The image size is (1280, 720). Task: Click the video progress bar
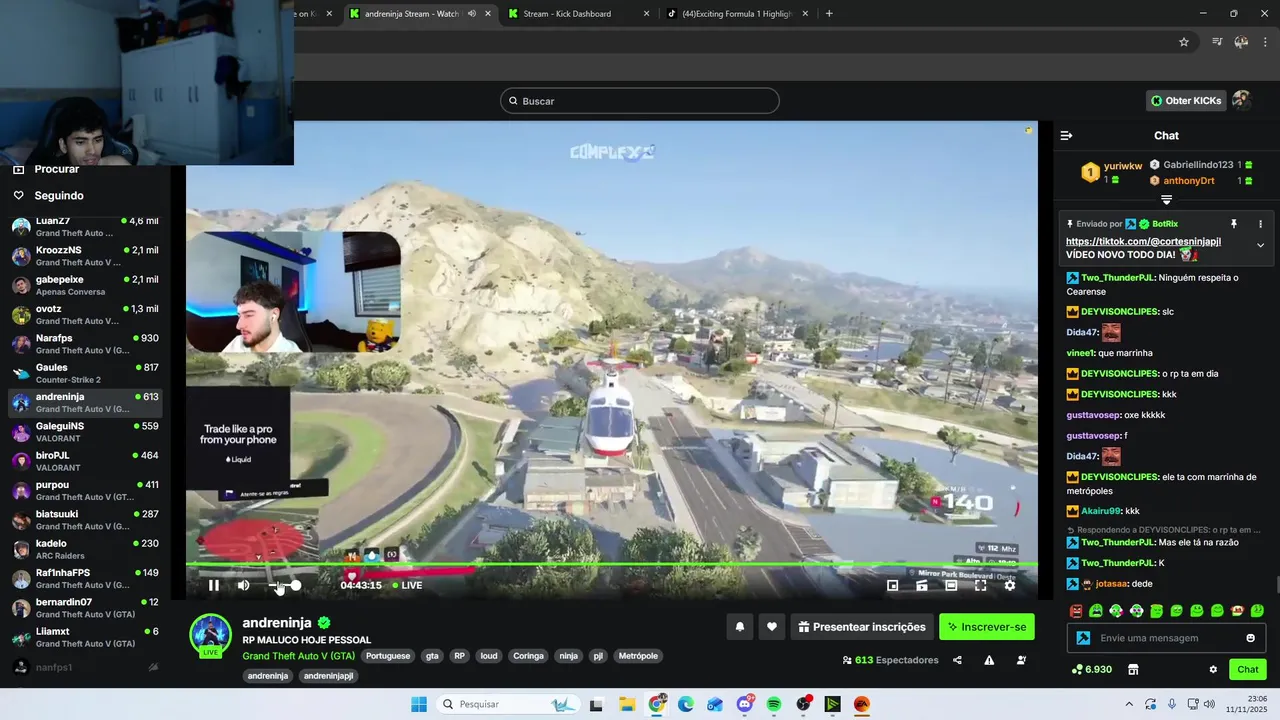611,566
